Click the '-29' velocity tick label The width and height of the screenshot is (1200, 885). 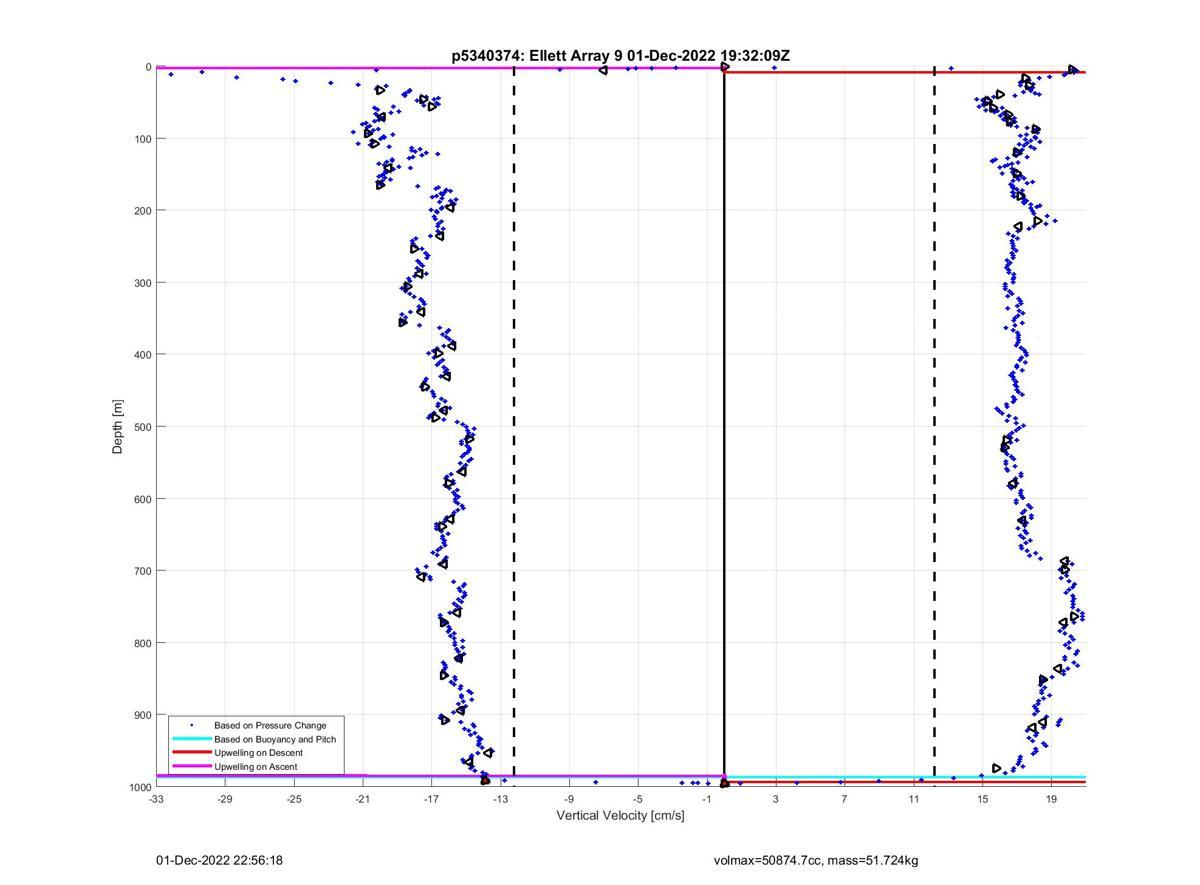225,799
